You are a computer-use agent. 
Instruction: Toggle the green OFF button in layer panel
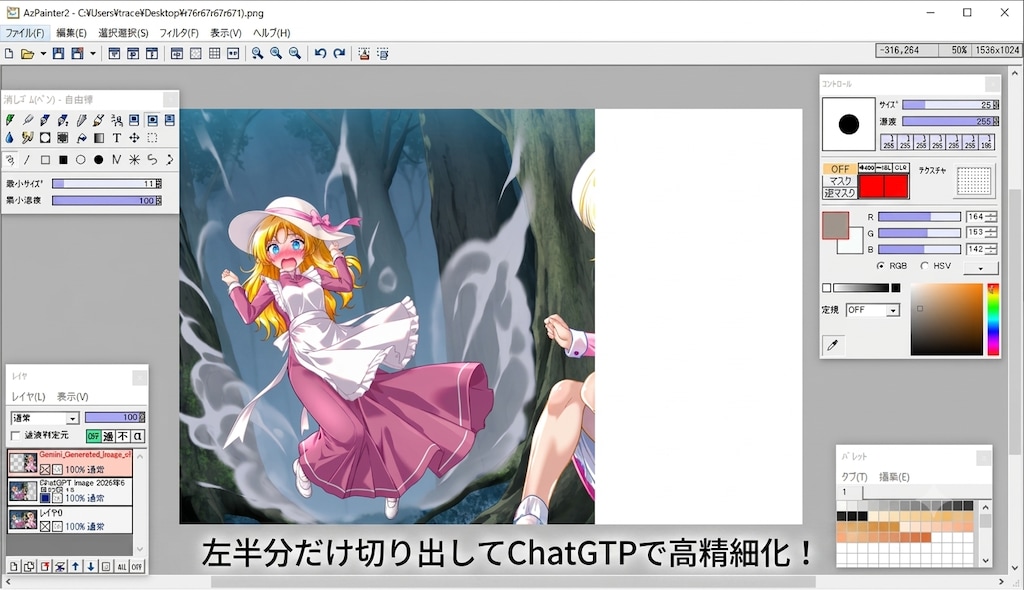coord(93,436)
